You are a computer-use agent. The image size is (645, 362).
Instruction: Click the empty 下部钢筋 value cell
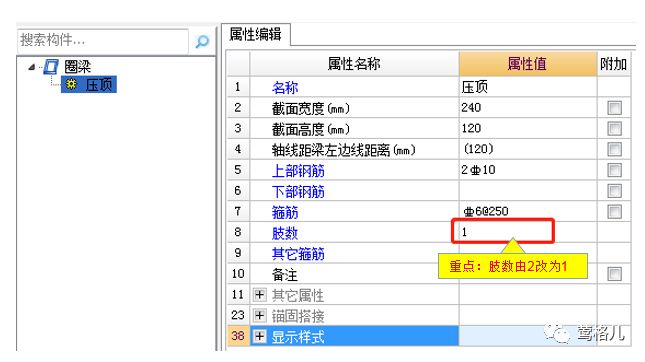[528, 191]
